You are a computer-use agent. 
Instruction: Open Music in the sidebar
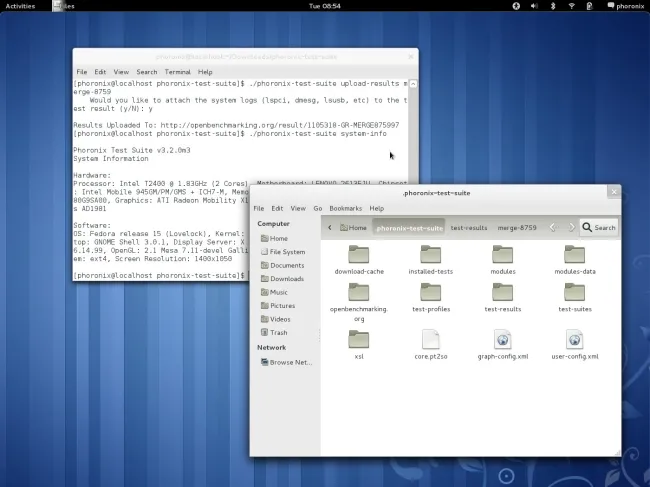click(274, 292)
